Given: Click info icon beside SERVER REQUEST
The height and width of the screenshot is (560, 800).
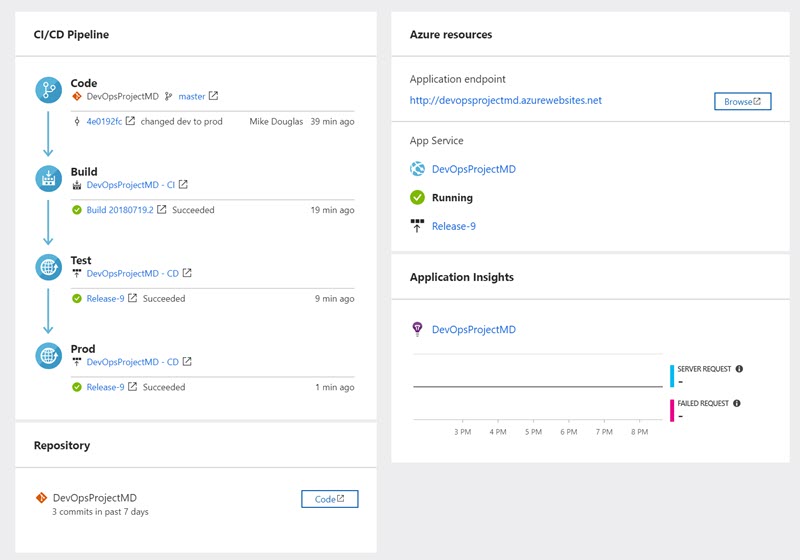Looking at the screenshot, I should coord(739,369).
